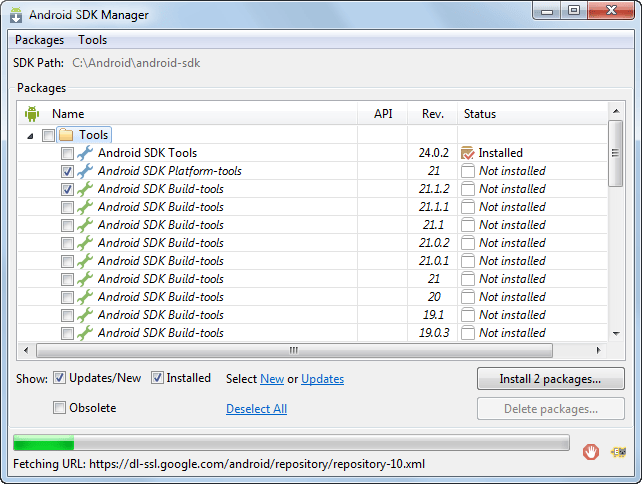Uncheck Android SDK Build-tools 21.1.2 checkbox

67,189
